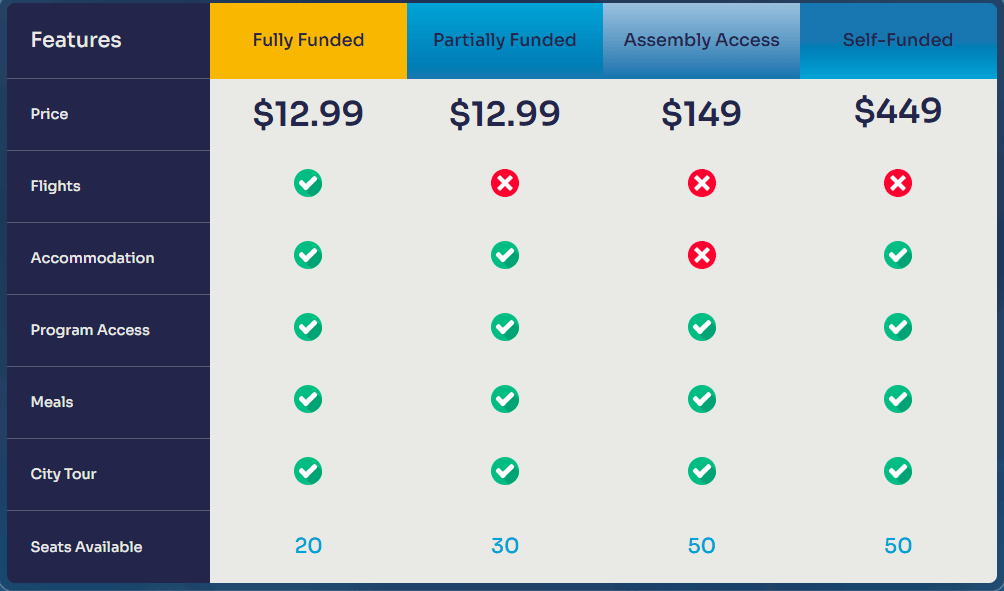Click the Program Access checkmark under Partially Funded

(x=505, y=327)
